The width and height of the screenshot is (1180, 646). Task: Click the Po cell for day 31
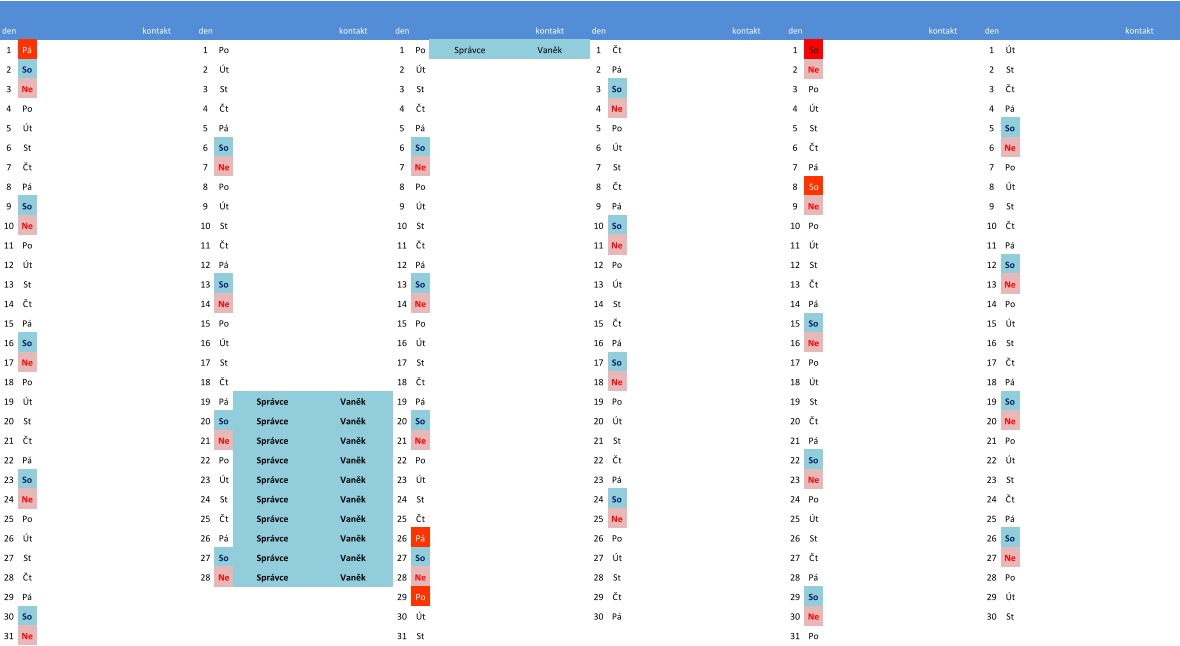[814, 636]
